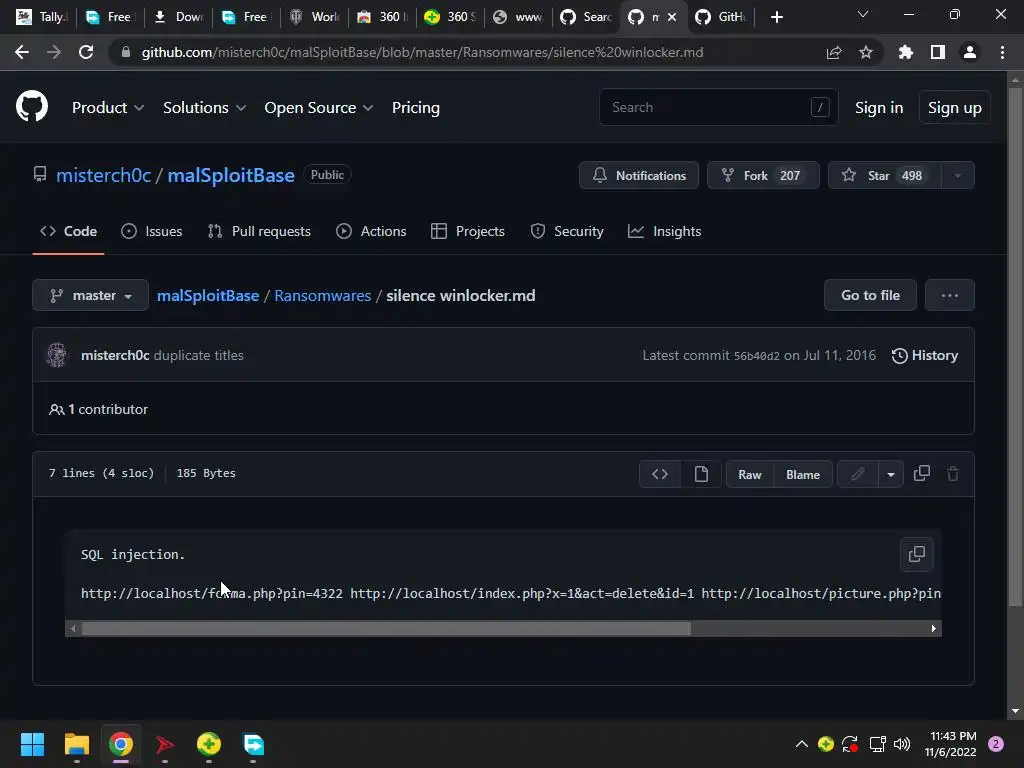Click the Pricing link
This screenshot has height=768, width=1024.
click(415, 108)
